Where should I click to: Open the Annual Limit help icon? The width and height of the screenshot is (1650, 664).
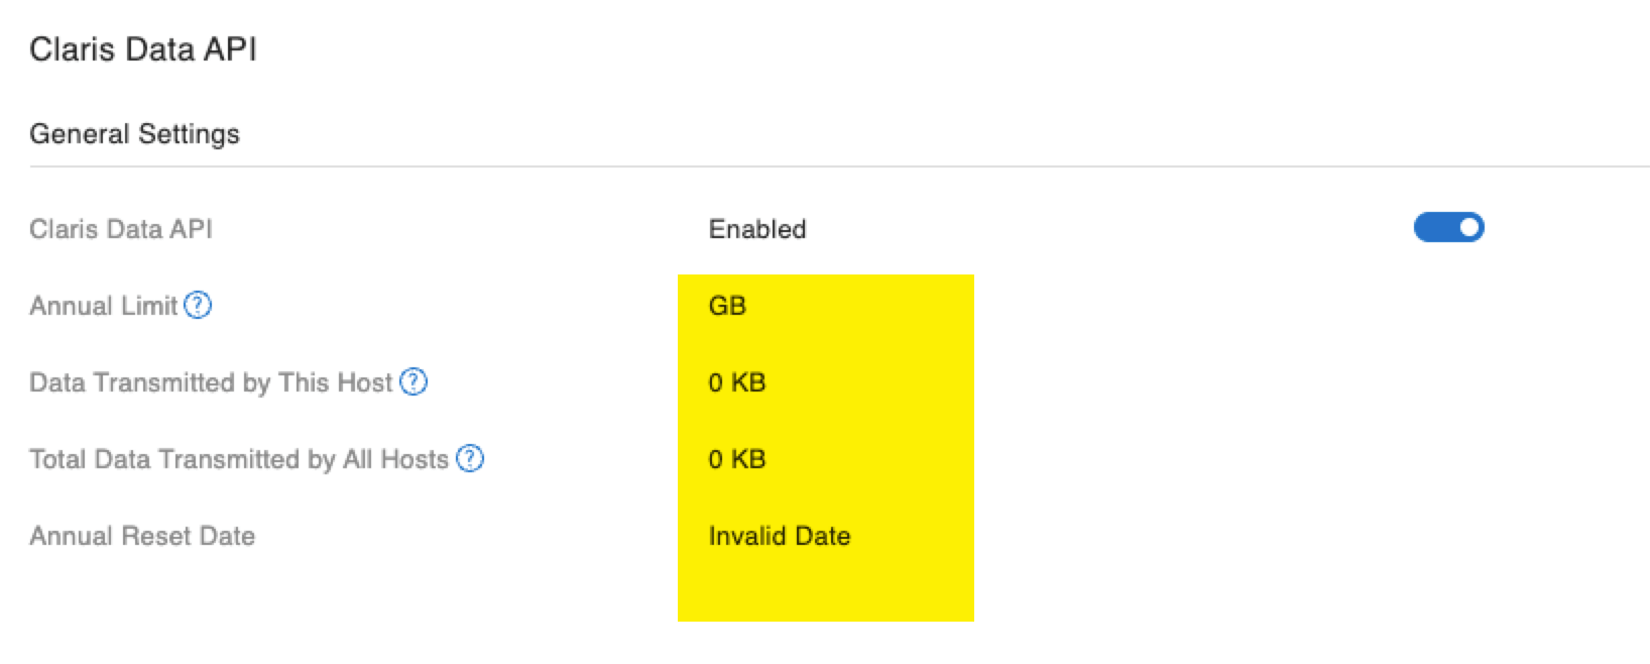[x=198, y=305]
